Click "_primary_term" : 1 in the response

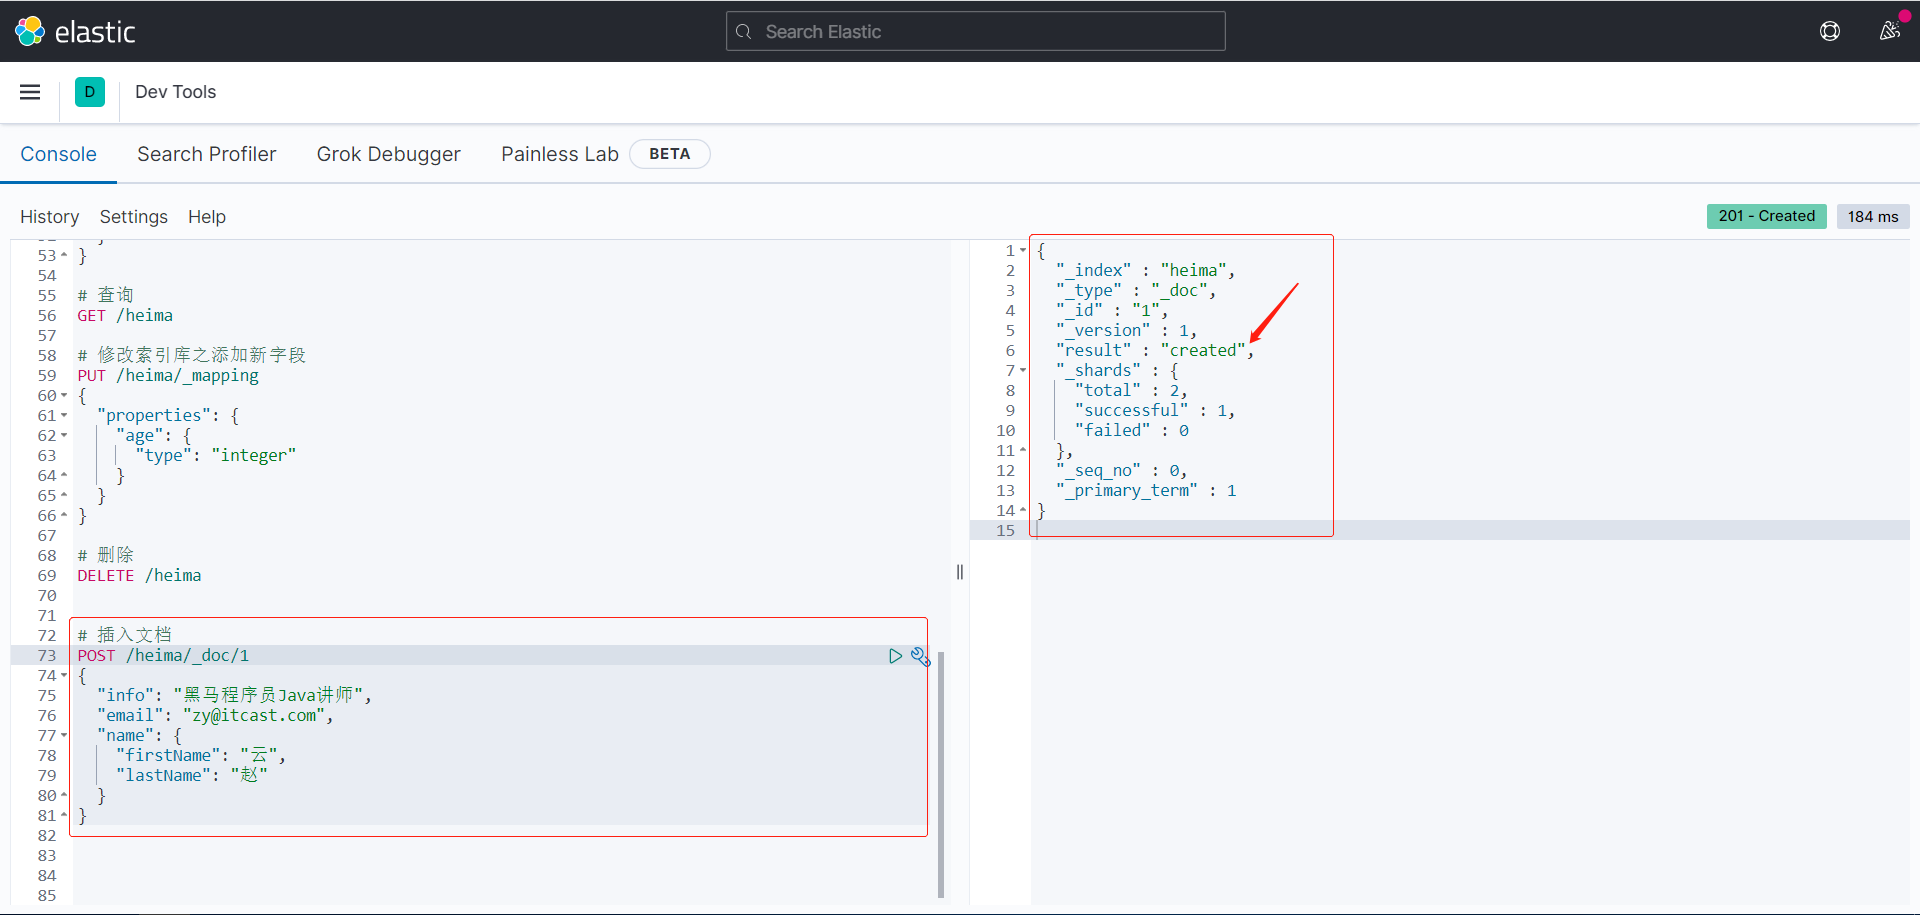coord(1146,491)
